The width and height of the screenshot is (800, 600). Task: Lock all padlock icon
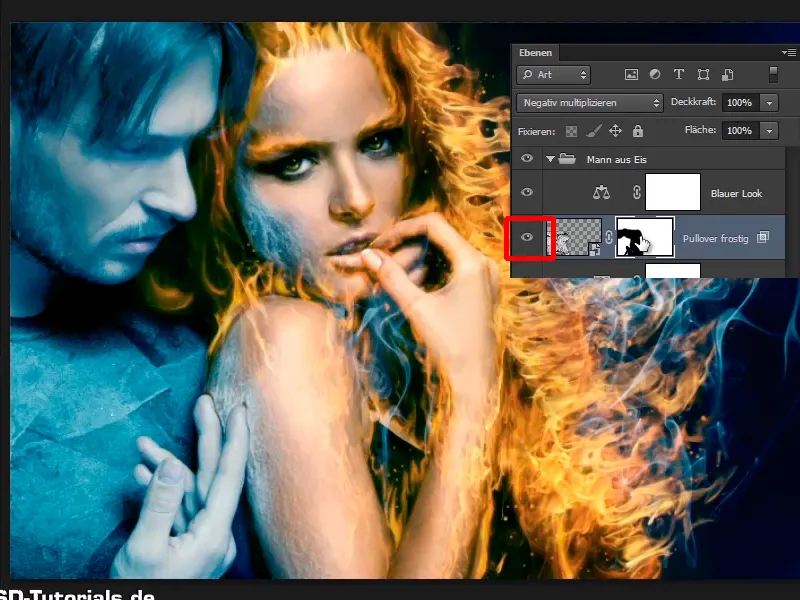click(638, 131)
